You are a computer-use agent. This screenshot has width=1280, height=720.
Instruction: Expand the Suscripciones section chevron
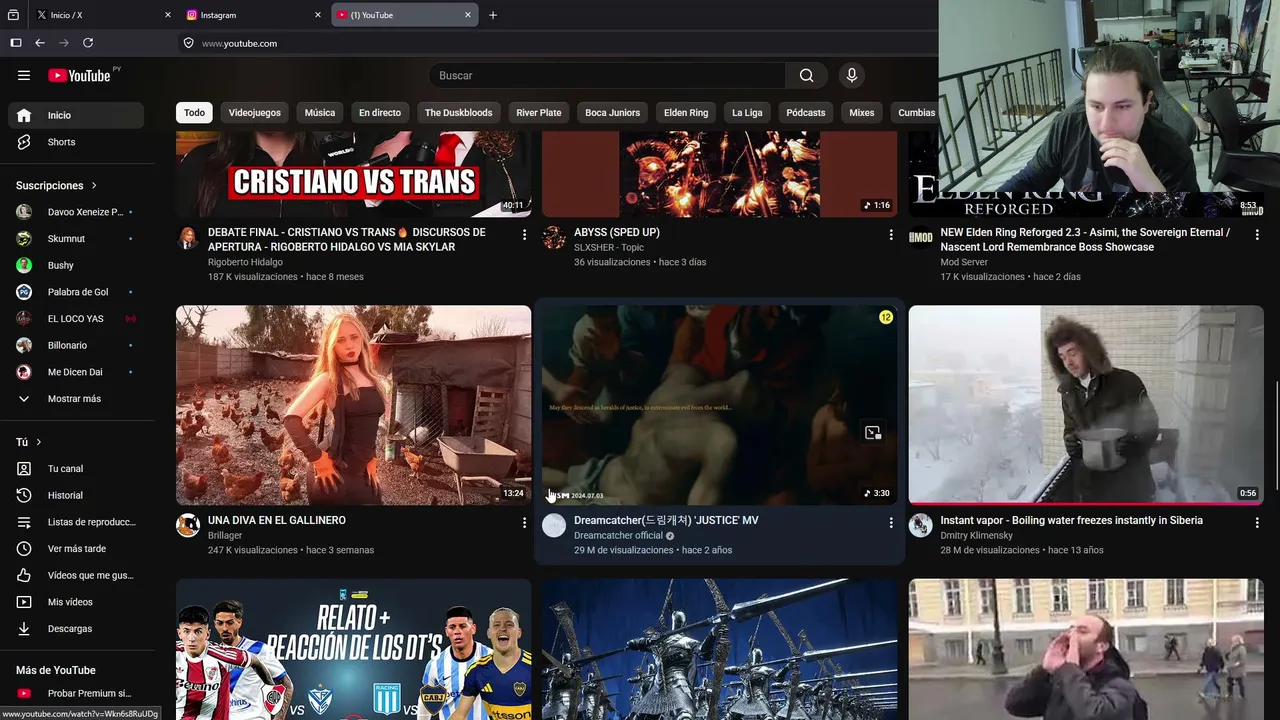coord(94,186)
